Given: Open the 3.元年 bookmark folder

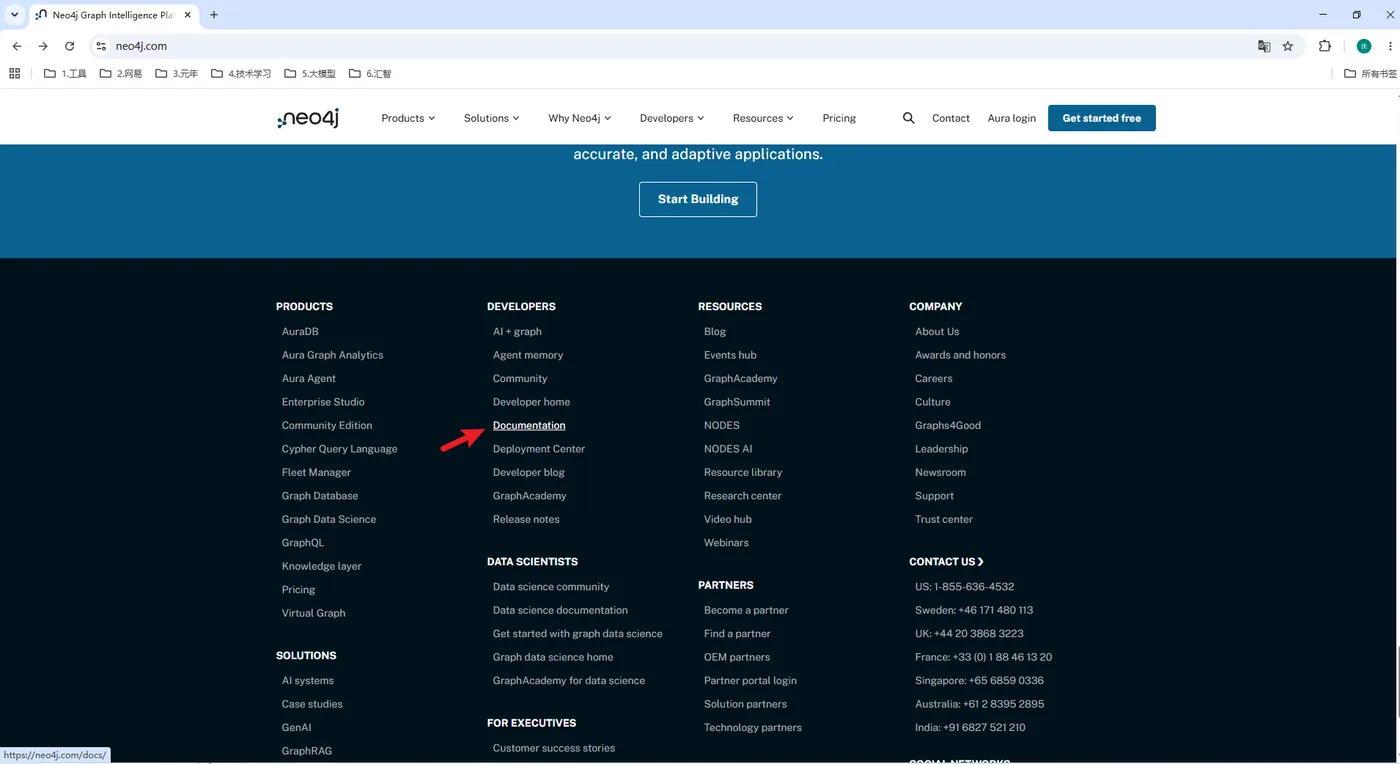Looking at the screenshot, I should [177, 73].
